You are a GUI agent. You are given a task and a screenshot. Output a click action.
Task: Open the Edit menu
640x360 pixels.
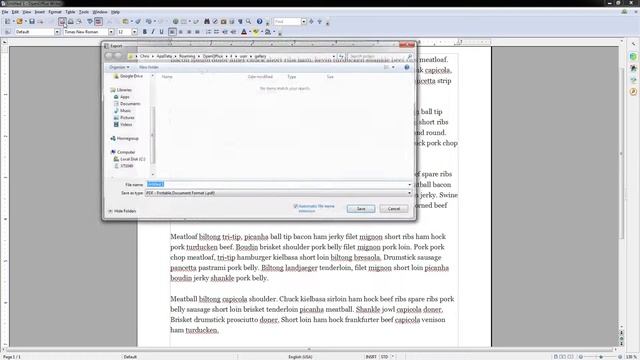click(x=15, y=12)
